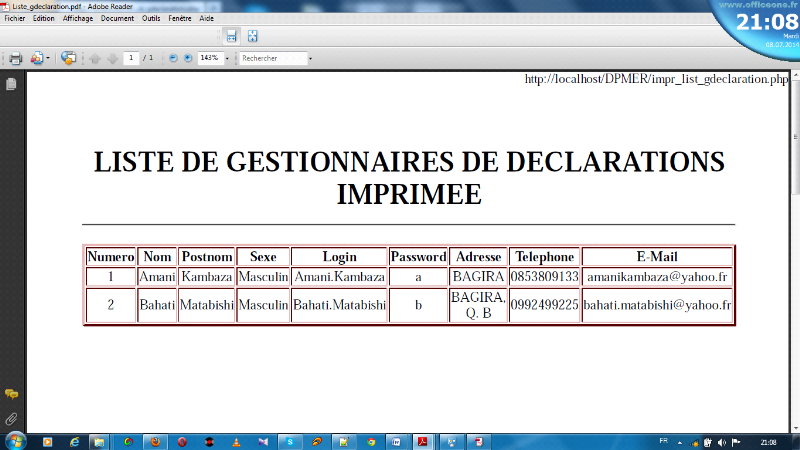The height and width of the screenshot is (450, 800).
Task: Click the Kambaza postnom cell
Action: coord(207,277)
